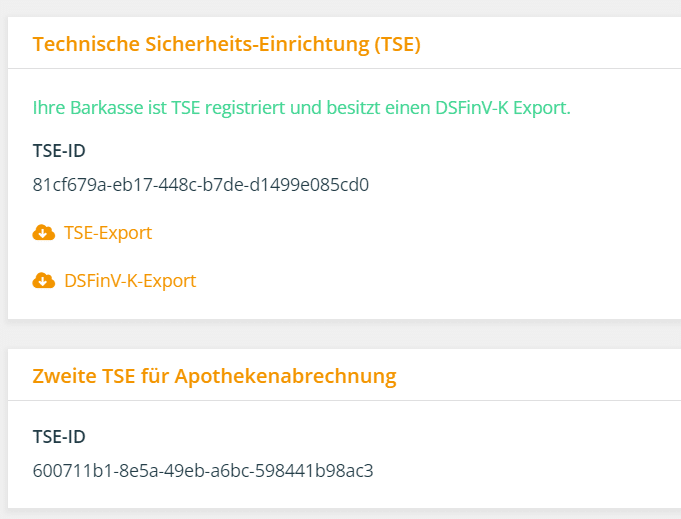The width and height of the screenshot is (681, 519).
Task: Click the Technische Sicherheits-Einrichtung (TSE) heading
Action: coord(227,44)
